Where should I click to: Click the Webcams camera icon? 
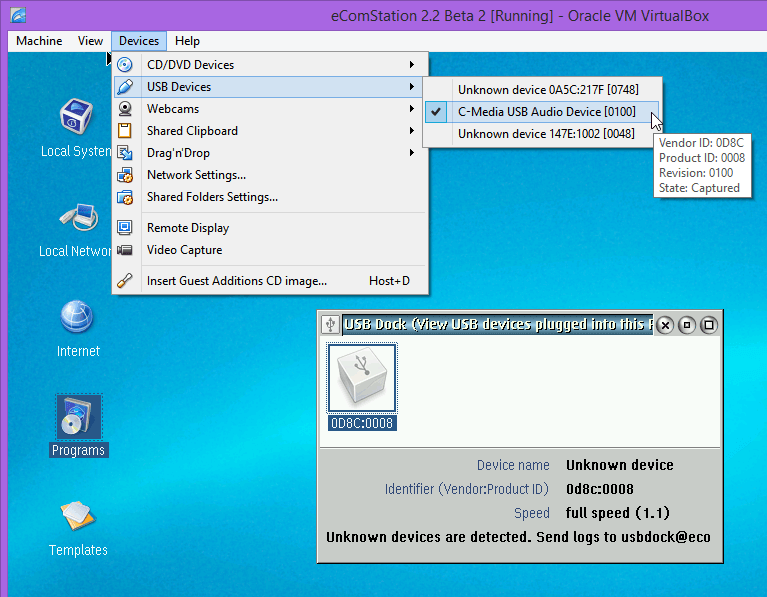(125, 109)
